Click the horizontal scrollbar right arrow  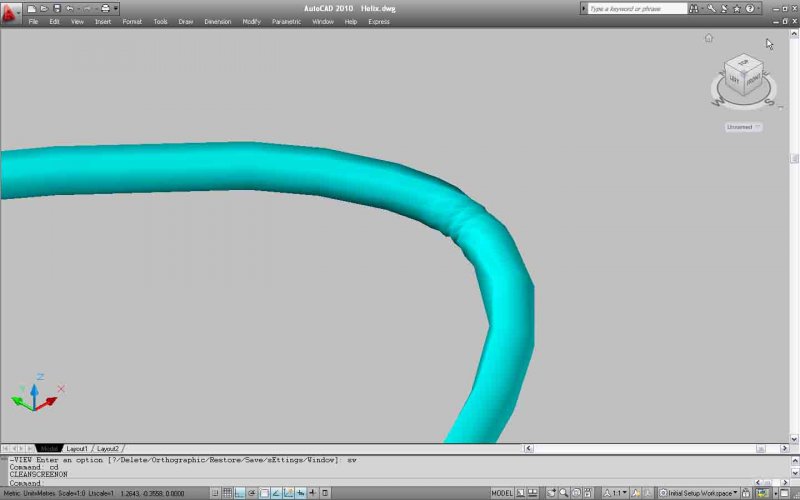pos(784,448)
